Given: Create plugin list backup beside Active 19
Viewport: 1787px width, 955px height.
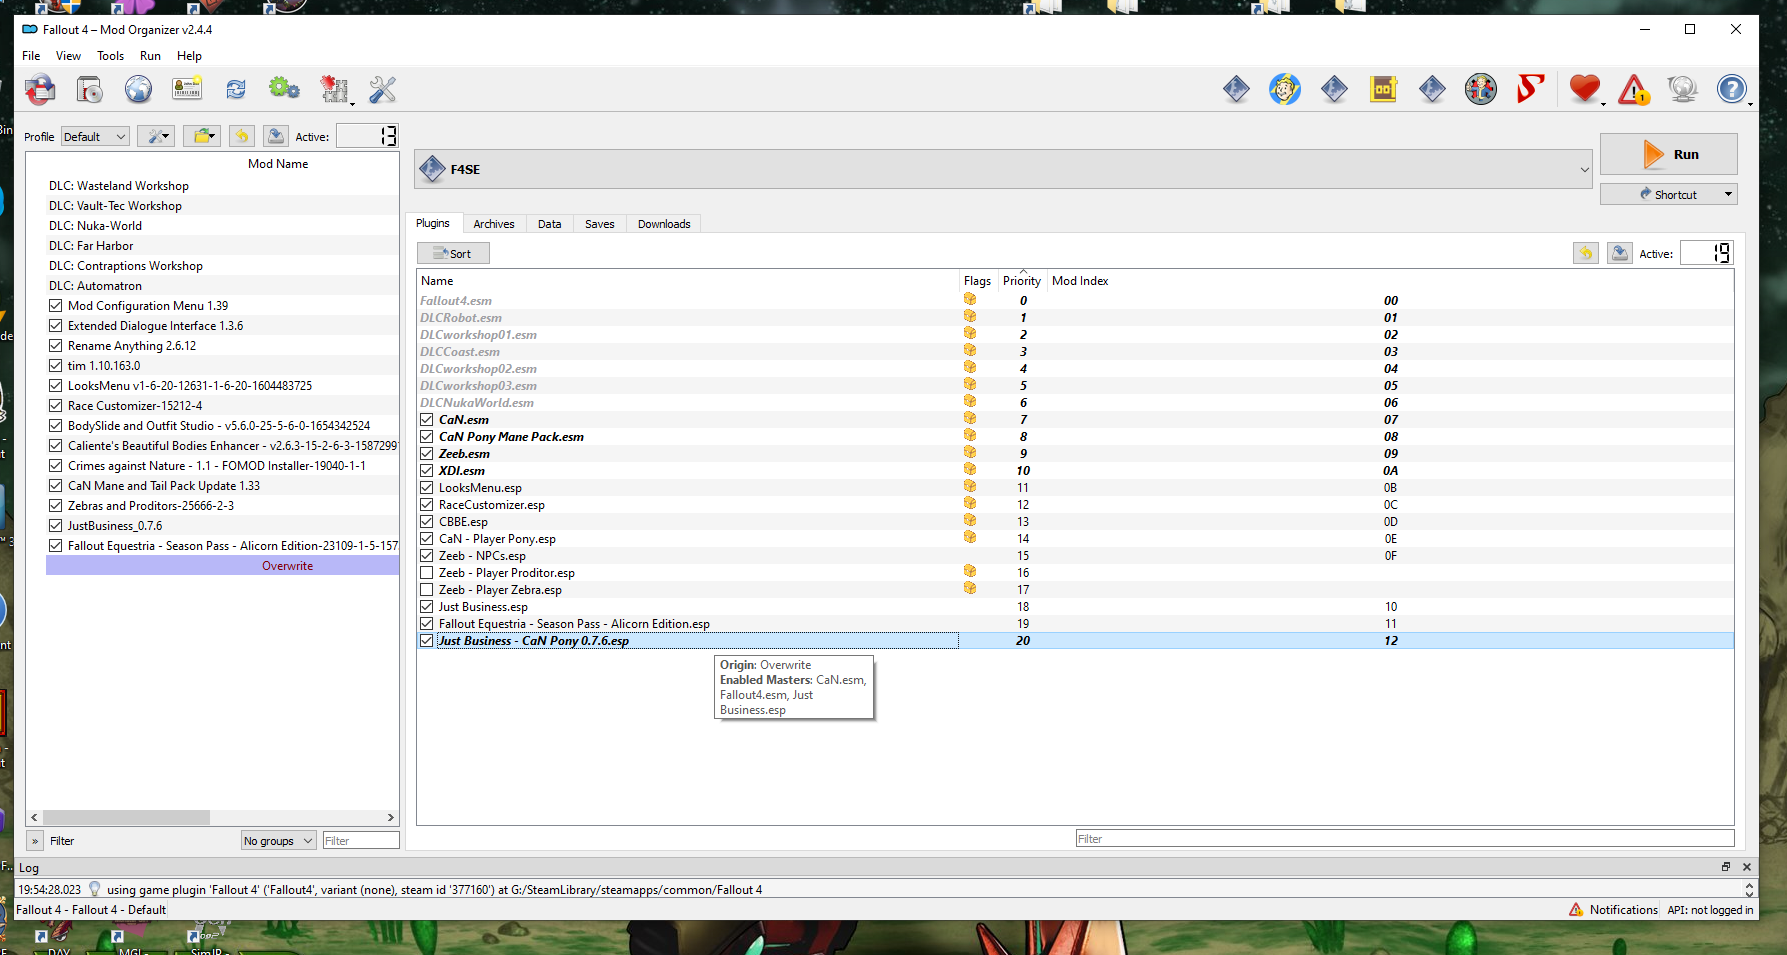Looking at the screenshot, I should click(x=1620, y=254).
